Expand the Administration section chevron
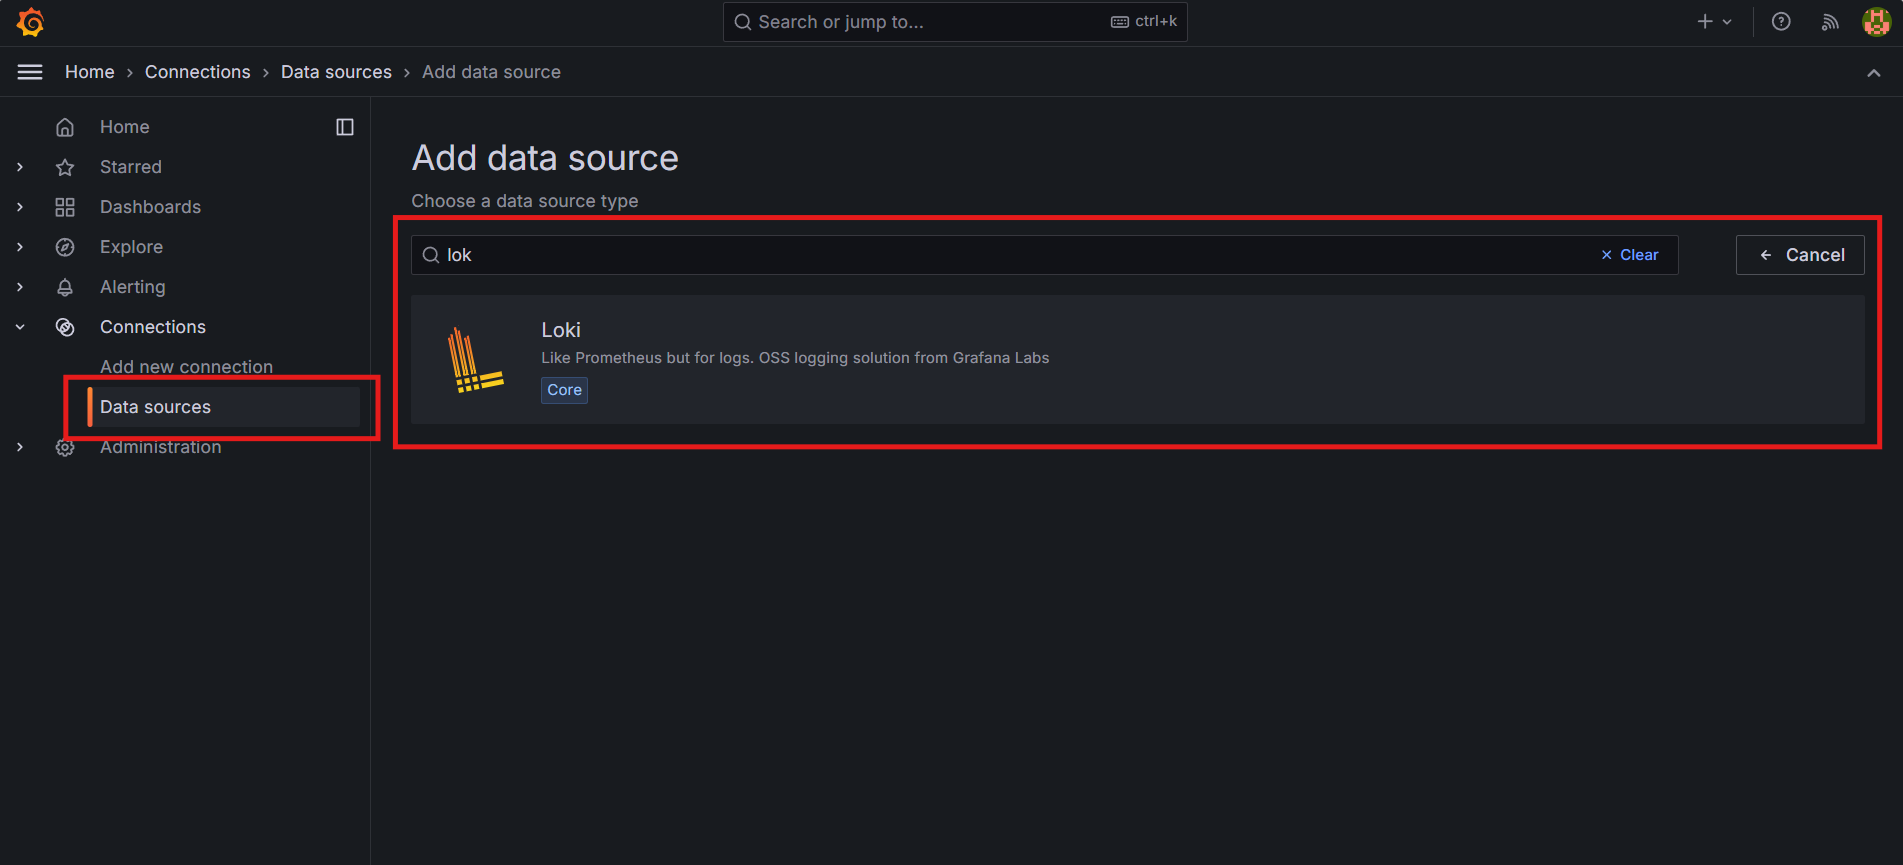 click(20, 447)
